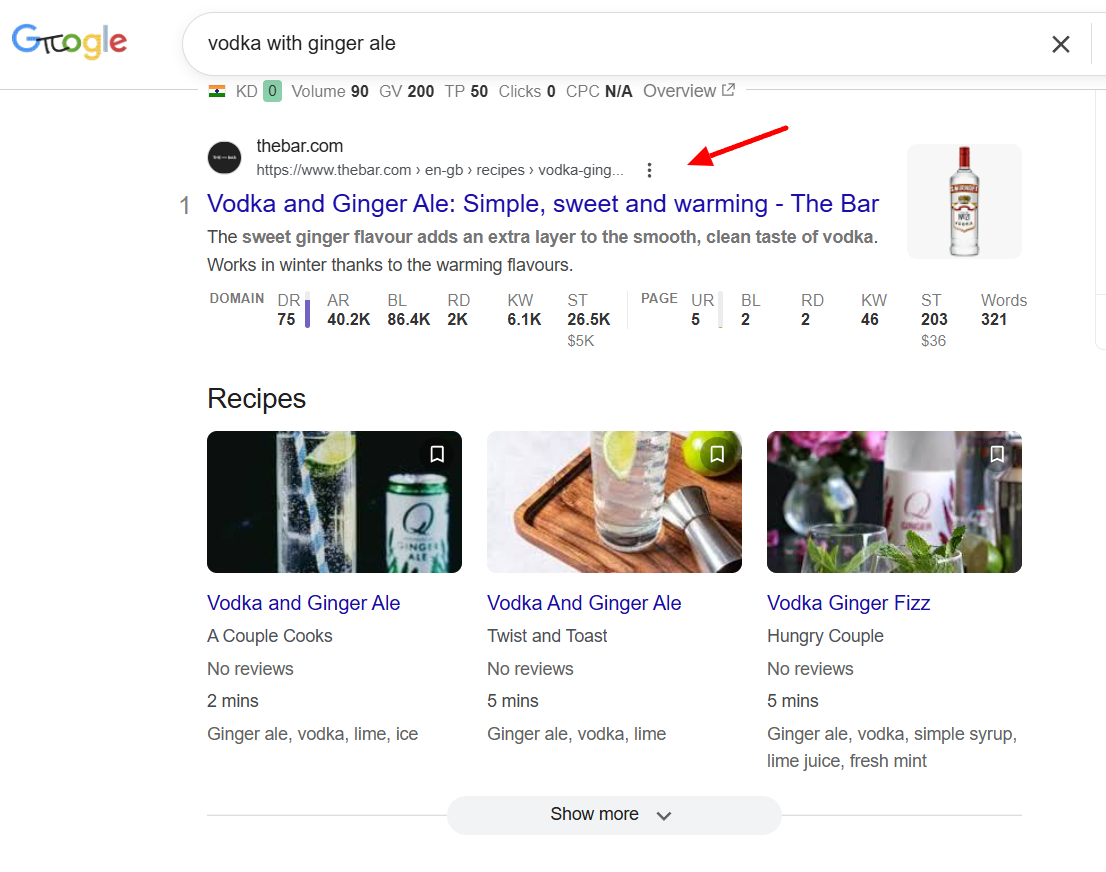Open Overview via the external-link icon

click(x=729, y=90)
